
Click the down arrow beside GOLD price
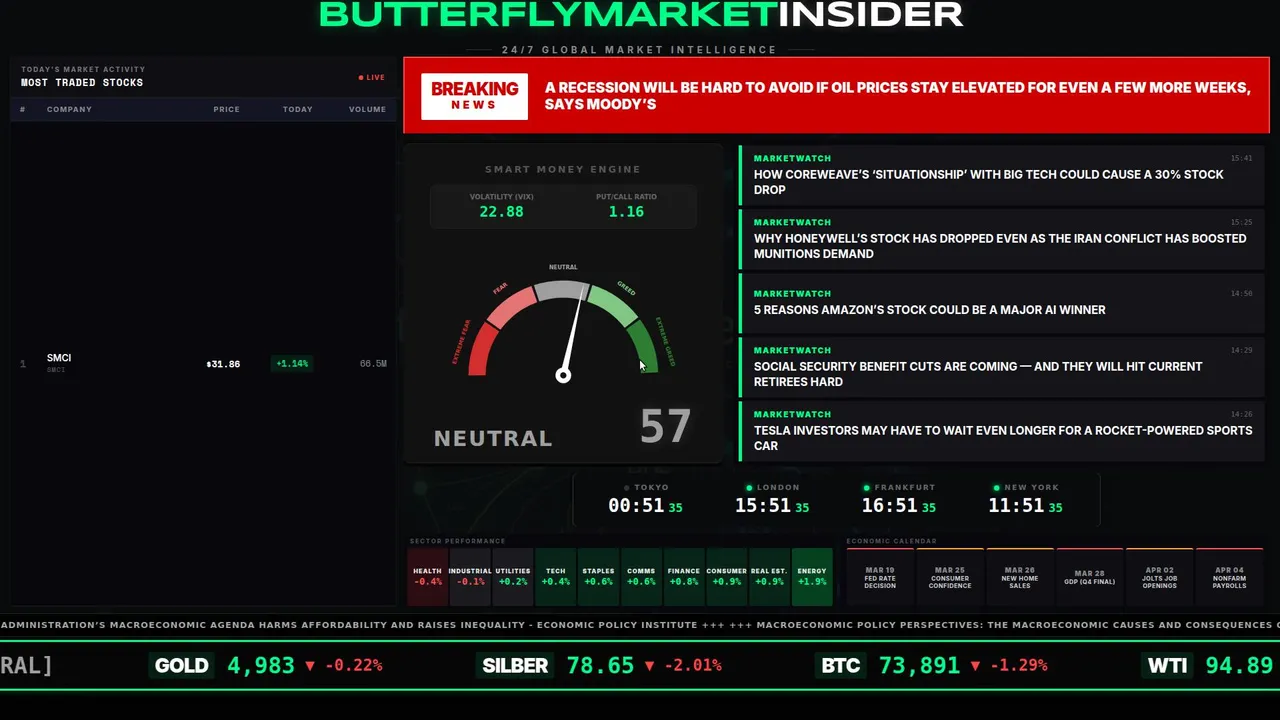tap(310, 665)
